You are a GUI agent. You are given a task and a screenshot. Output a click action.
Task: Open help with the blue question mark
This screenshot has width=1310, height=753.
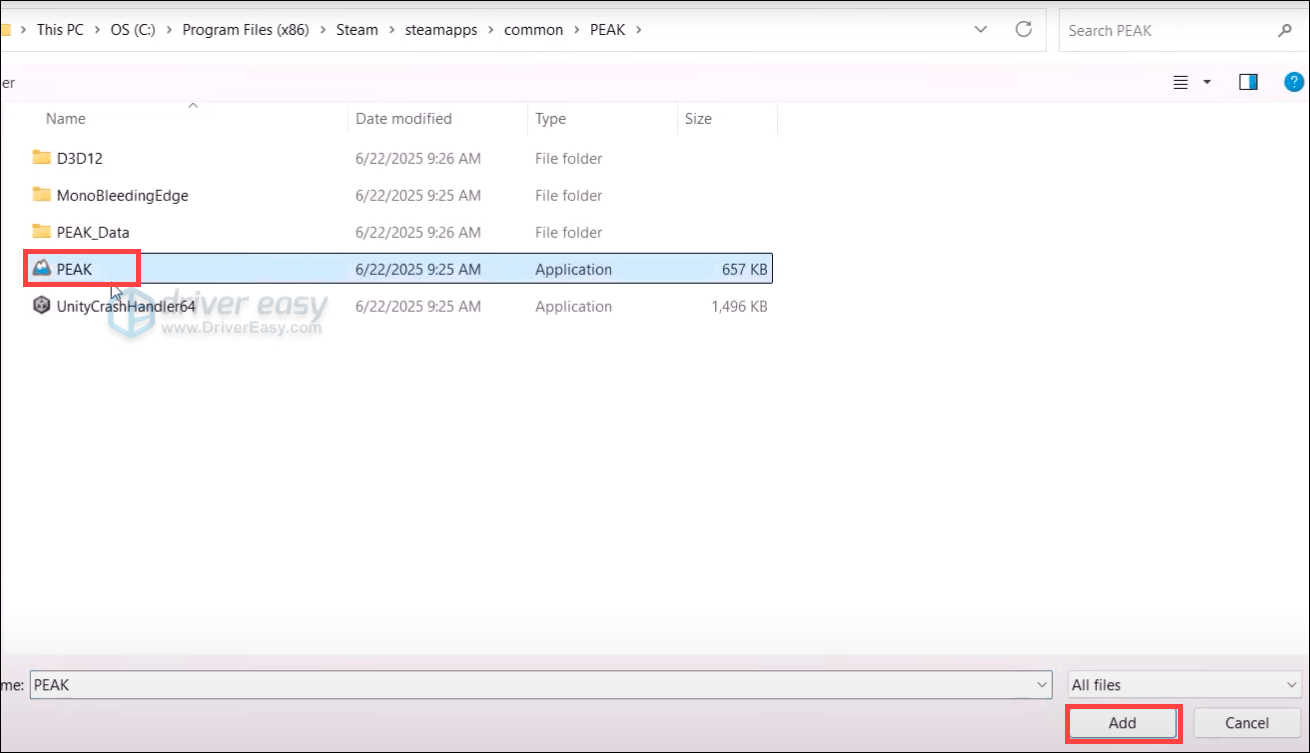(x=1292, y=82)
